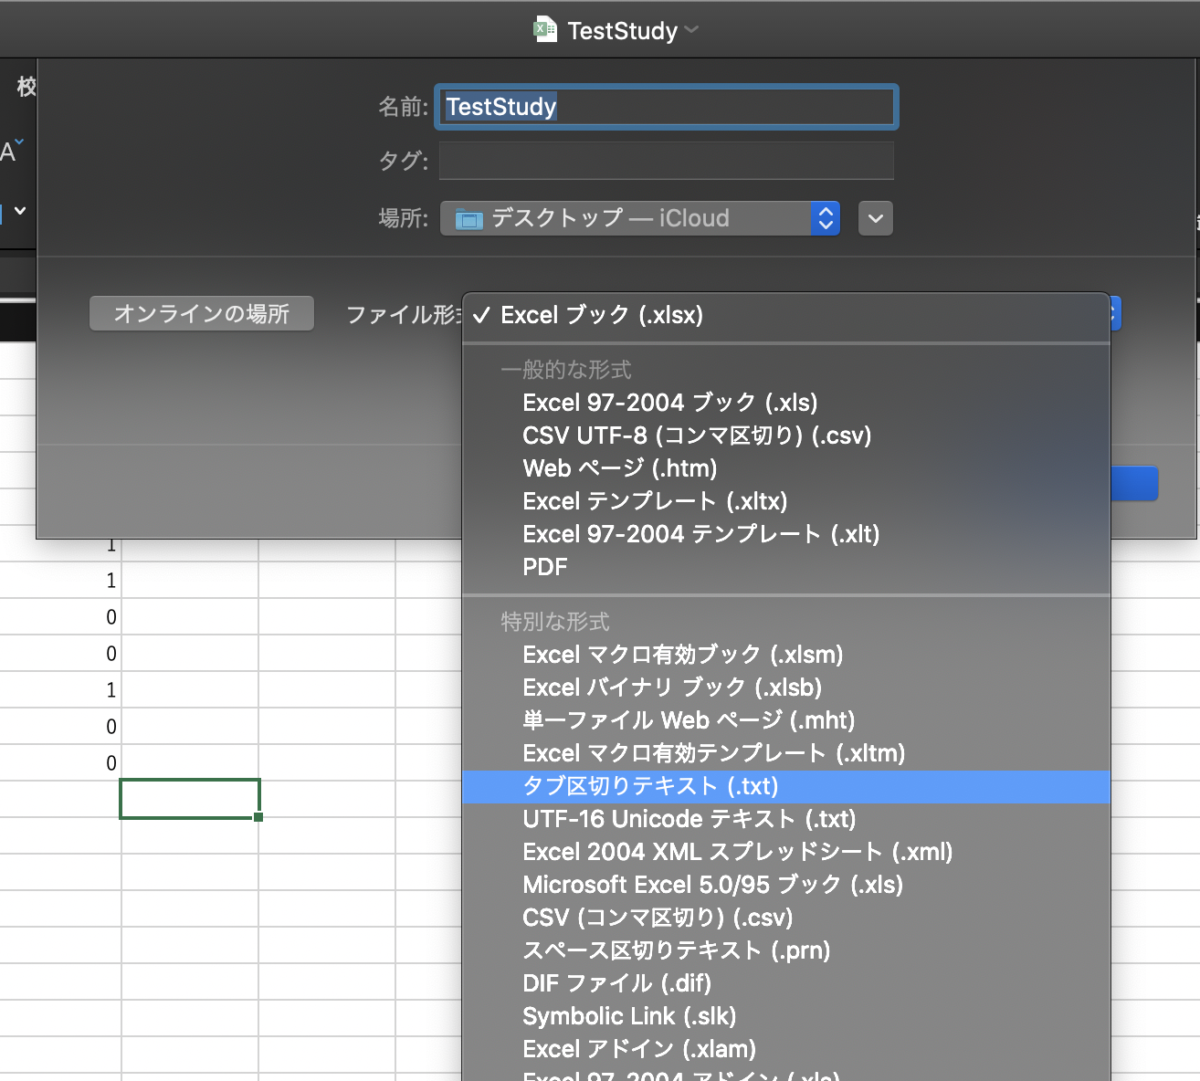Click the 校閲 ribbon tab on the left edge
Viewport: 1200px width, 1081px height.
(x=27, y=87)
